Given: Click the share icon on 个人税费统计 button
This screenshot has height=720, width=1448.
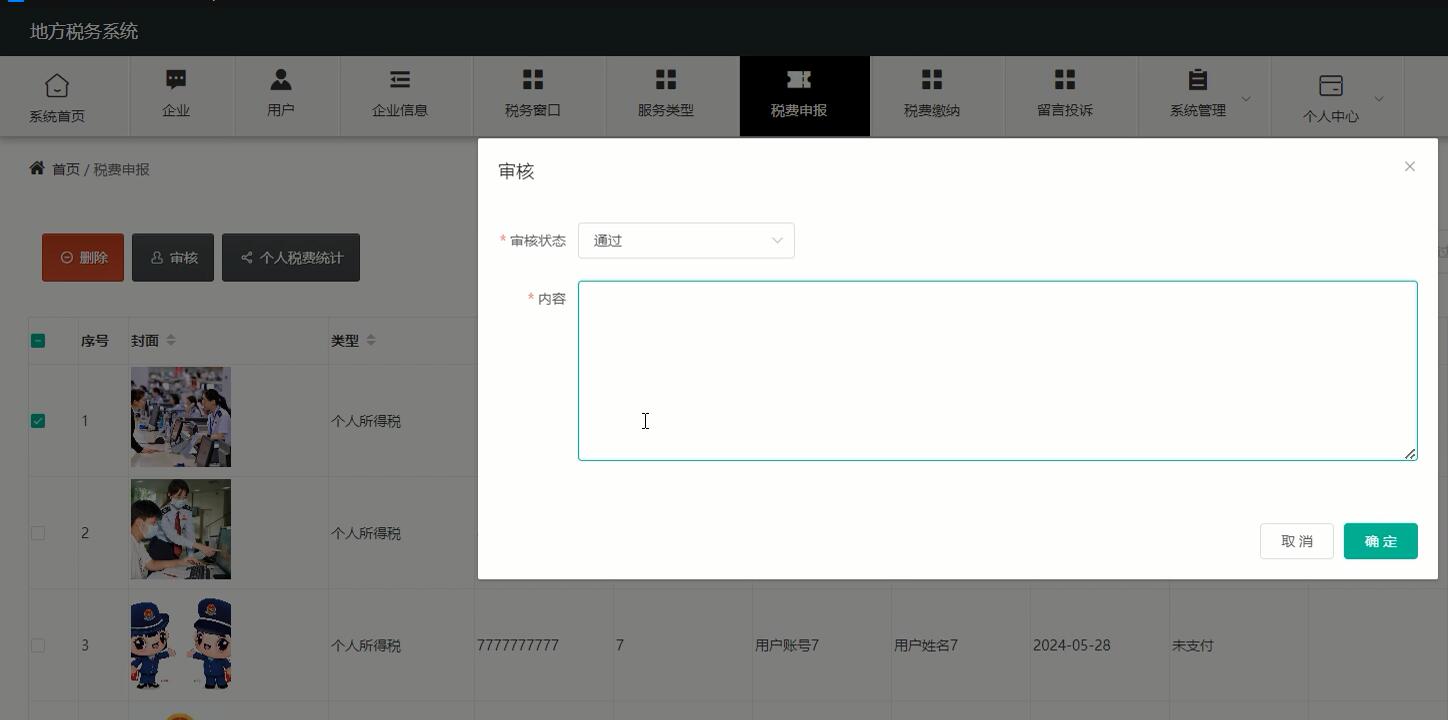Looking at the screenshot, I should click(247, 257).
